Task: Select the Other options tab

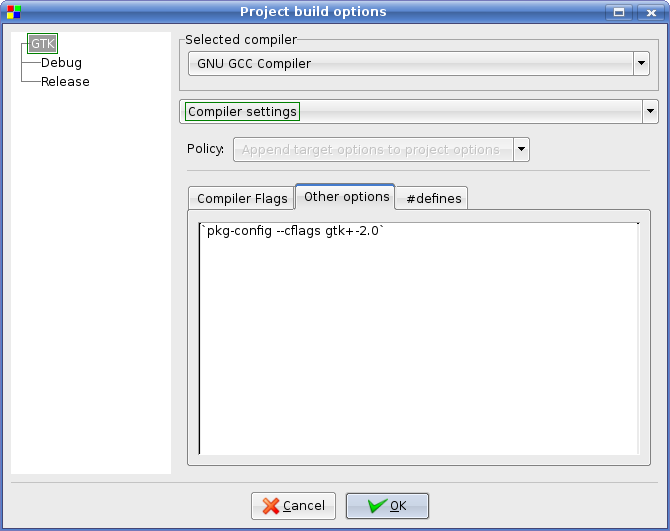Action: pyautogui.click(x=346, y=197)
